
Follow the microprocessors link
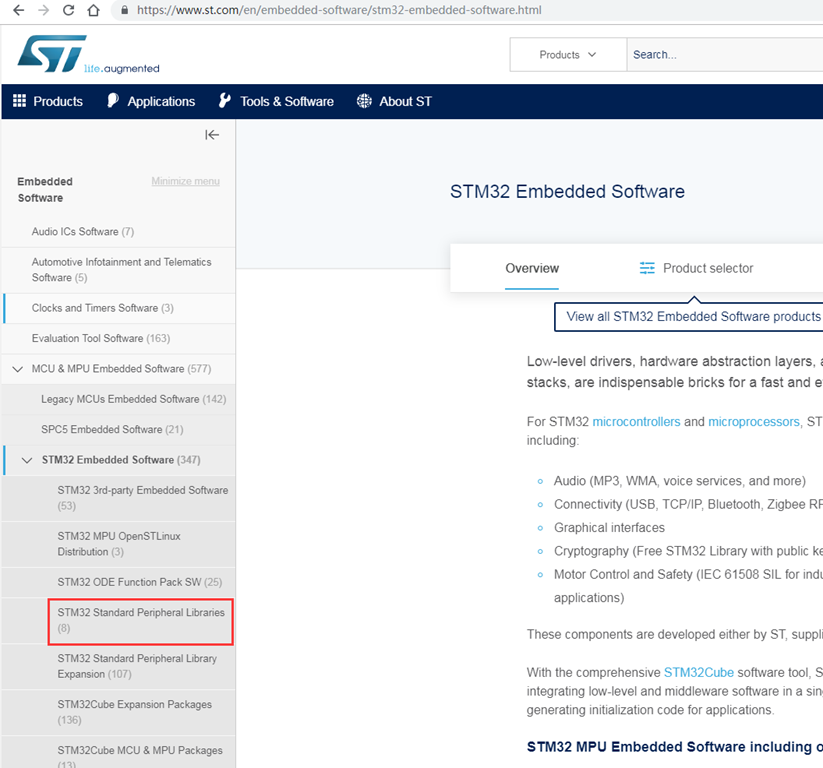point(754,422)
